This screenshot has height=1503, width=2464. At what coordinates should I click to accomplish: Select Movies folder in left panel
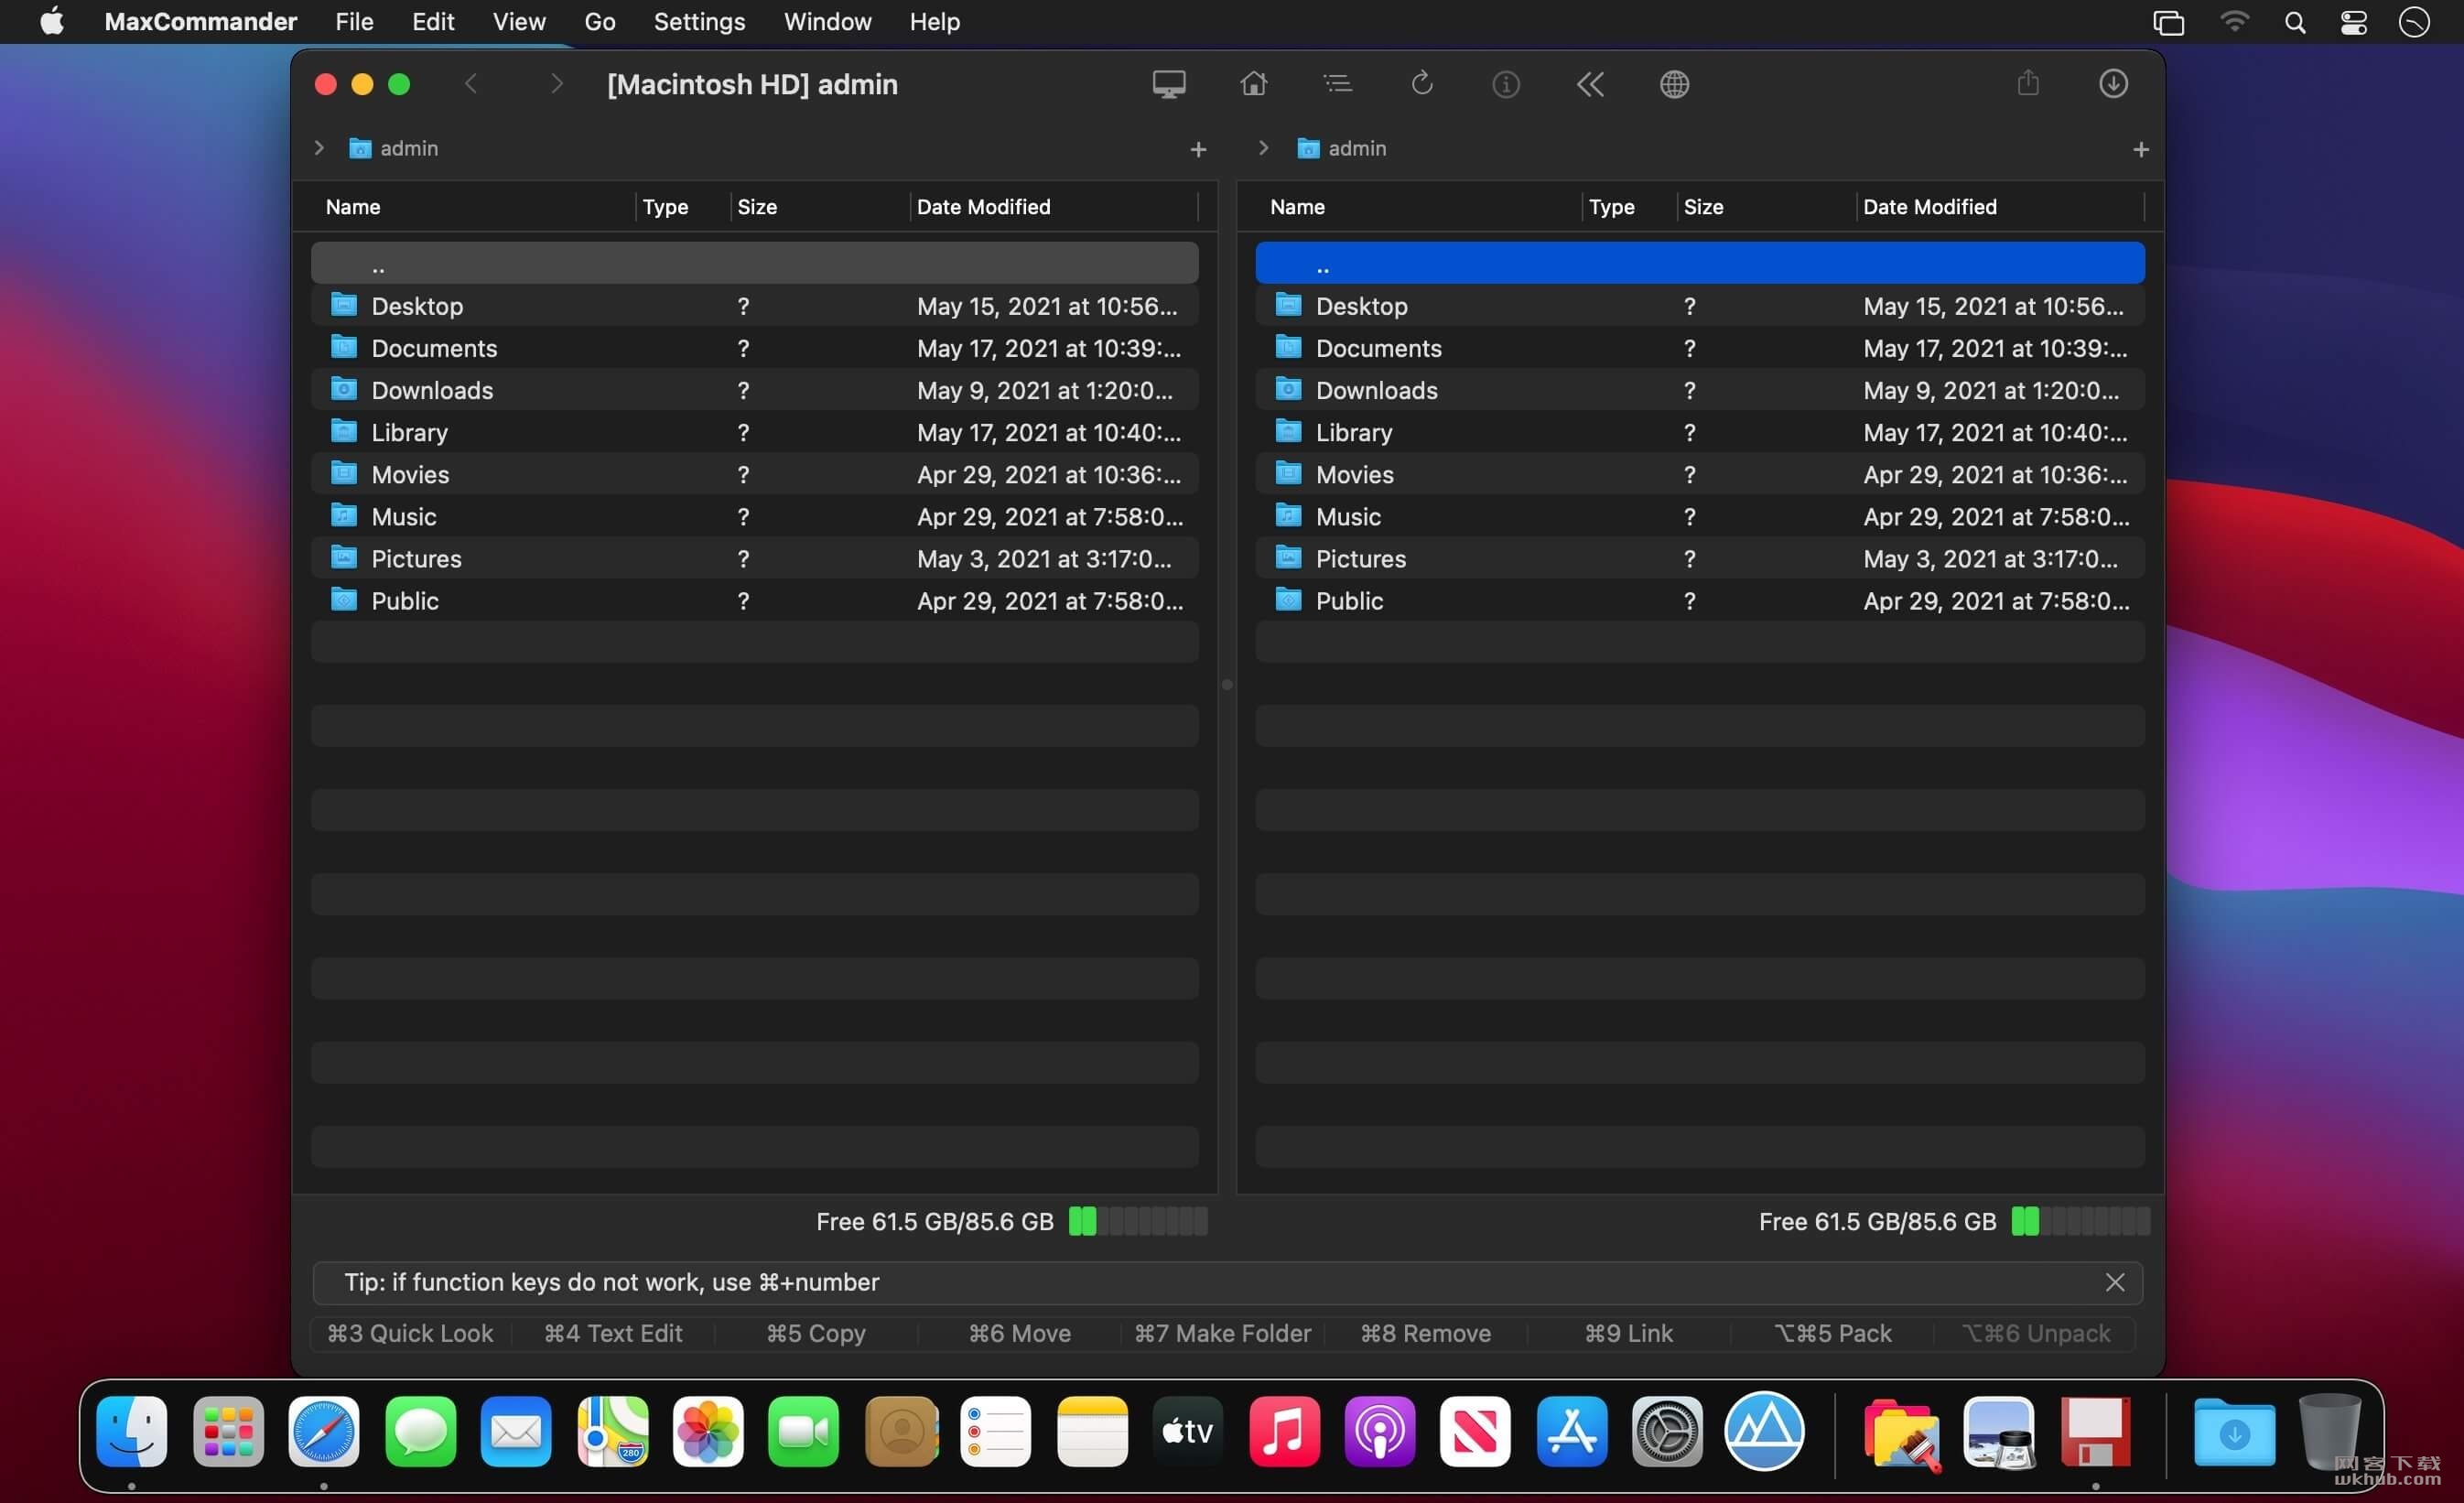point(754,473)
